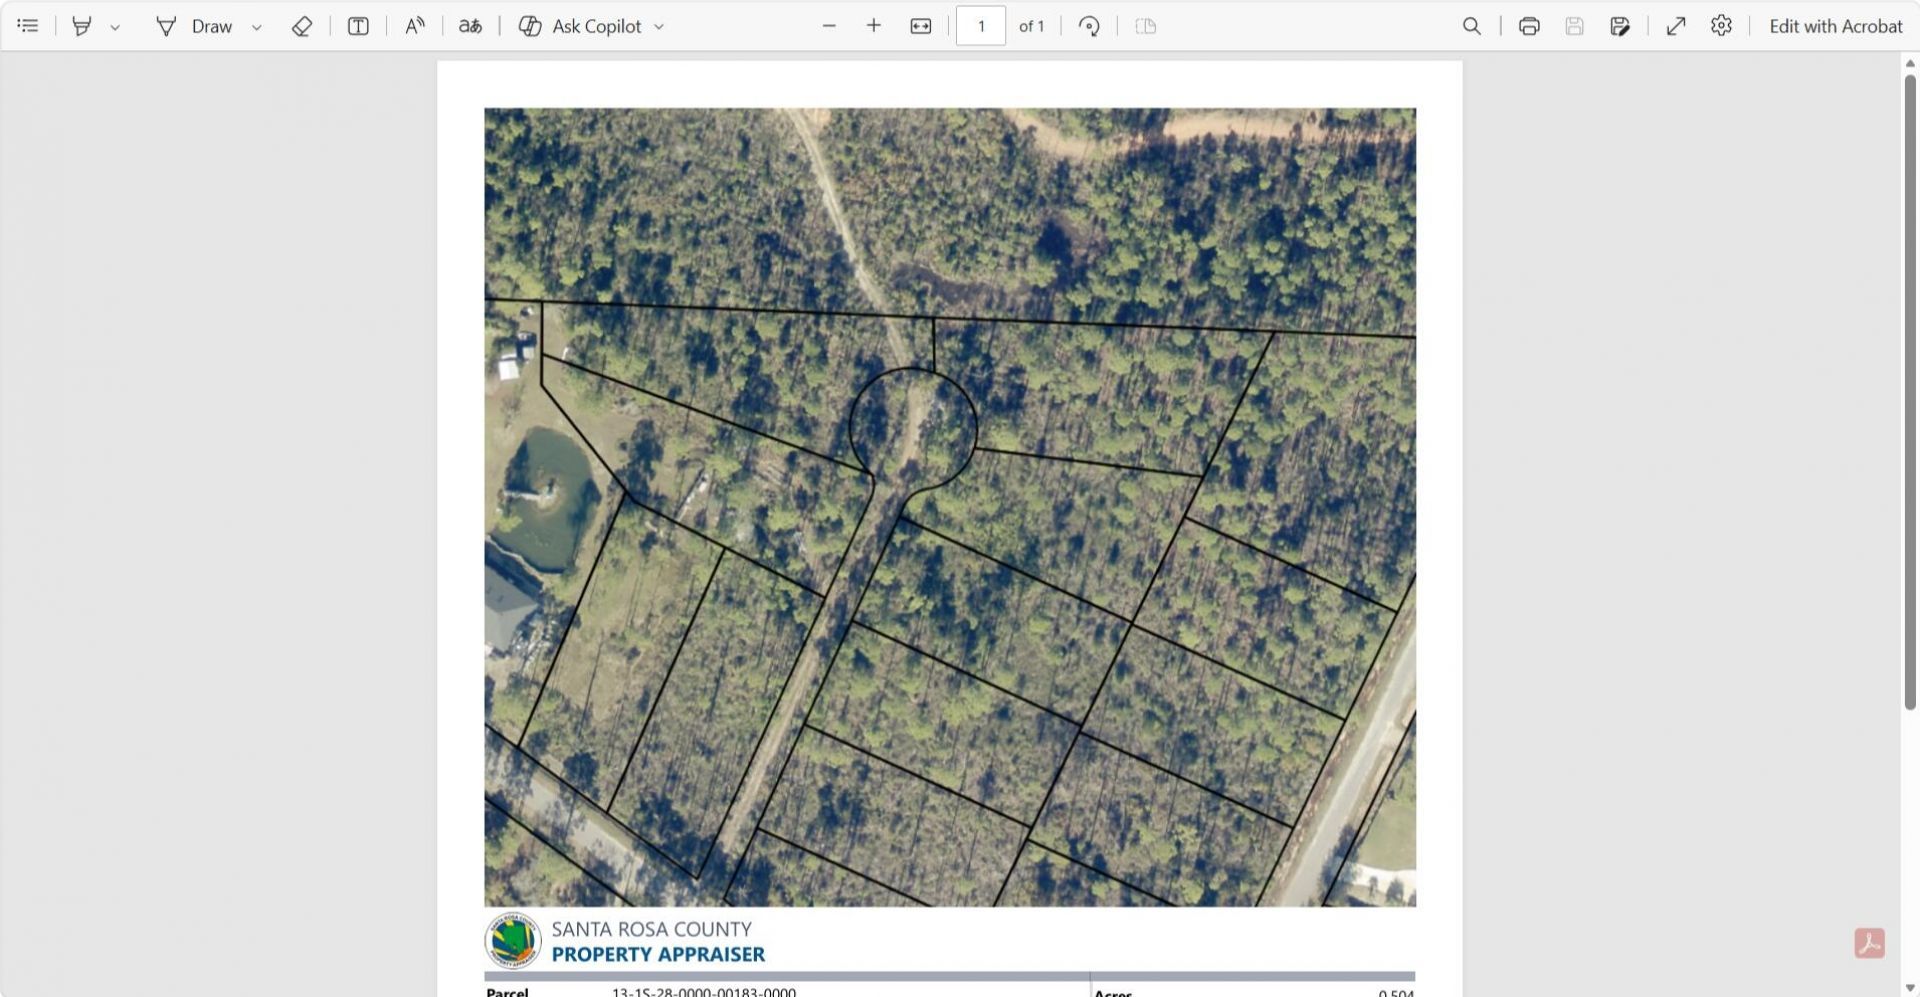Screen dimensions: 1920x997
Task: Rotate the PDF page
Action: click(1090, 26)
